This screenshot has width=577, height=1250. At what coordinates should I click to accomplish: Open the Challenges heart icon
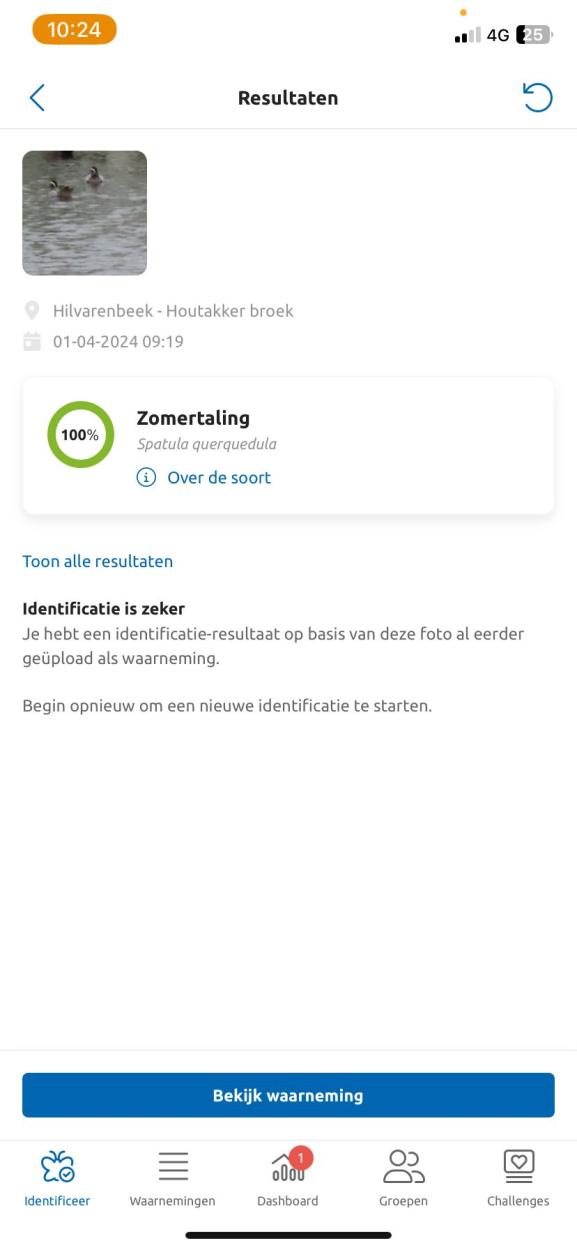518,1166
